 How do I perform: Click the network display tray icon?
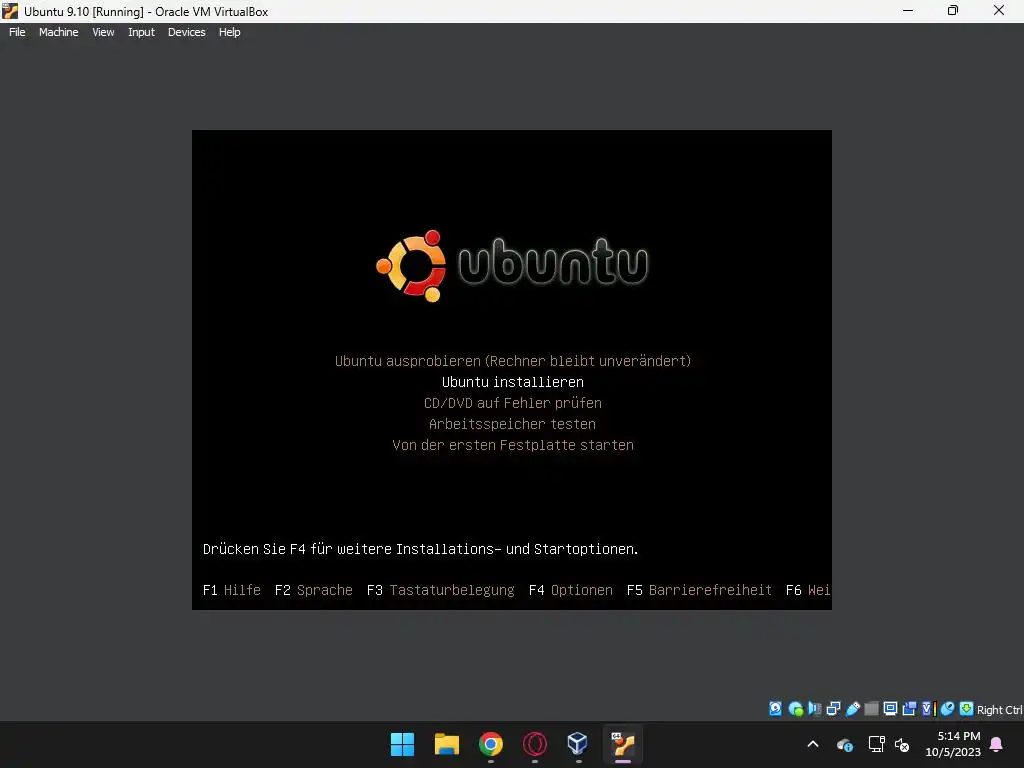pos(876,744)
